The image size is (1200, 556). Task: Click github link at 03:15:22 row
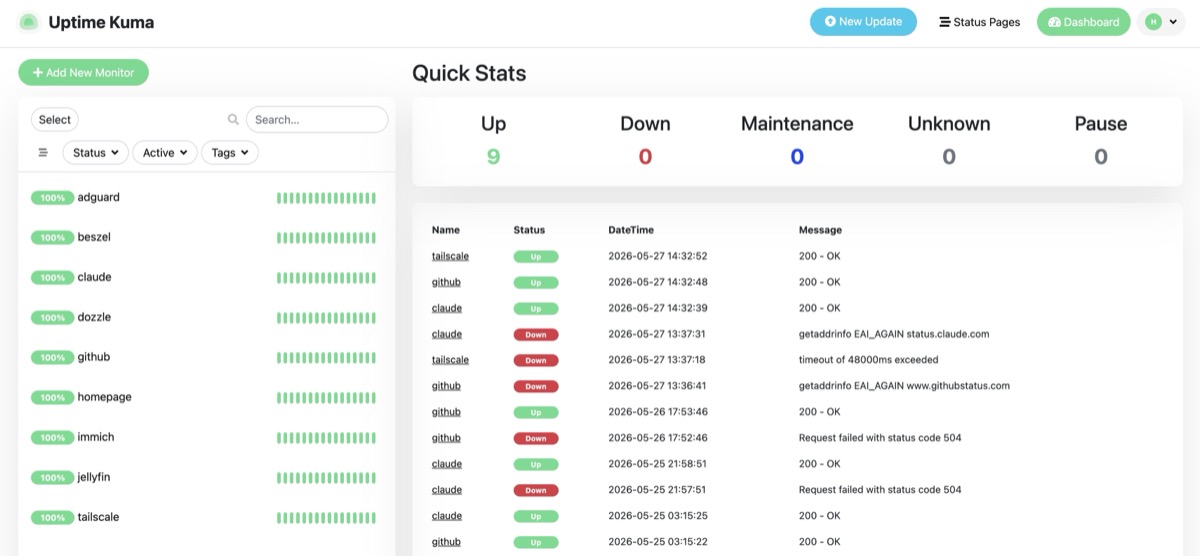(x=446, y=542)
